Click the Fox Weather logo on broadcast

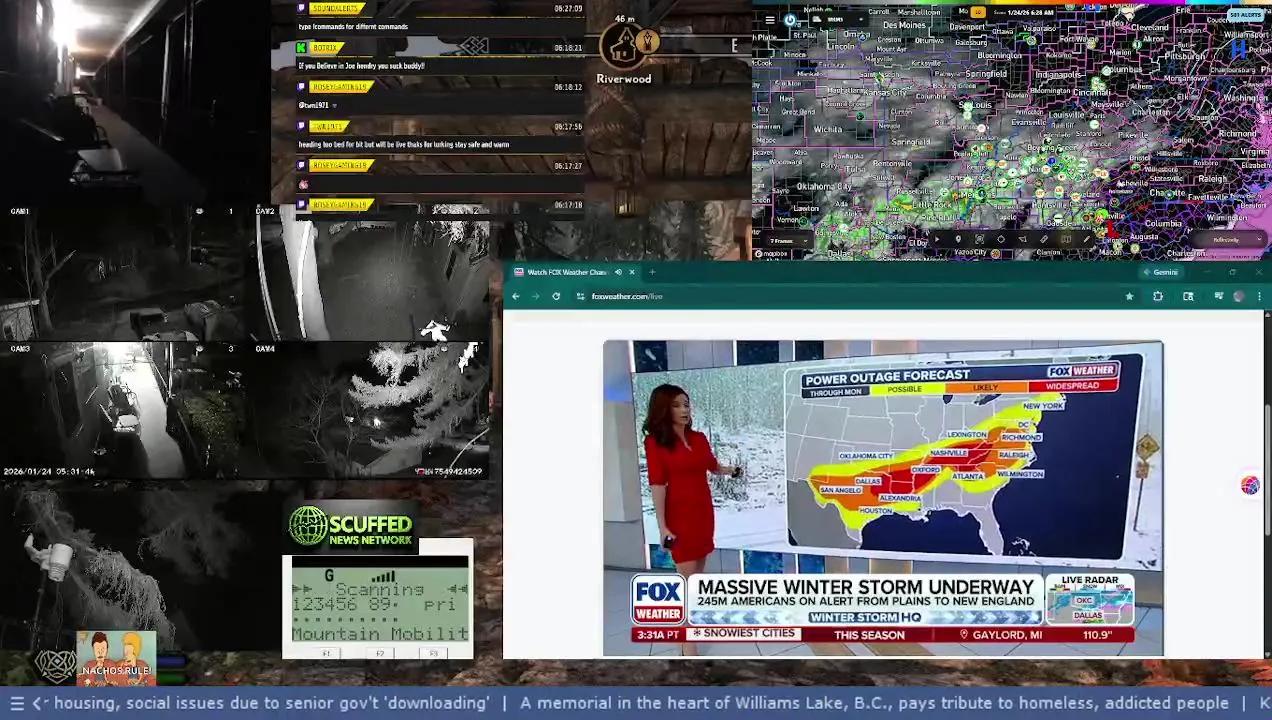[x=658, y=600]
